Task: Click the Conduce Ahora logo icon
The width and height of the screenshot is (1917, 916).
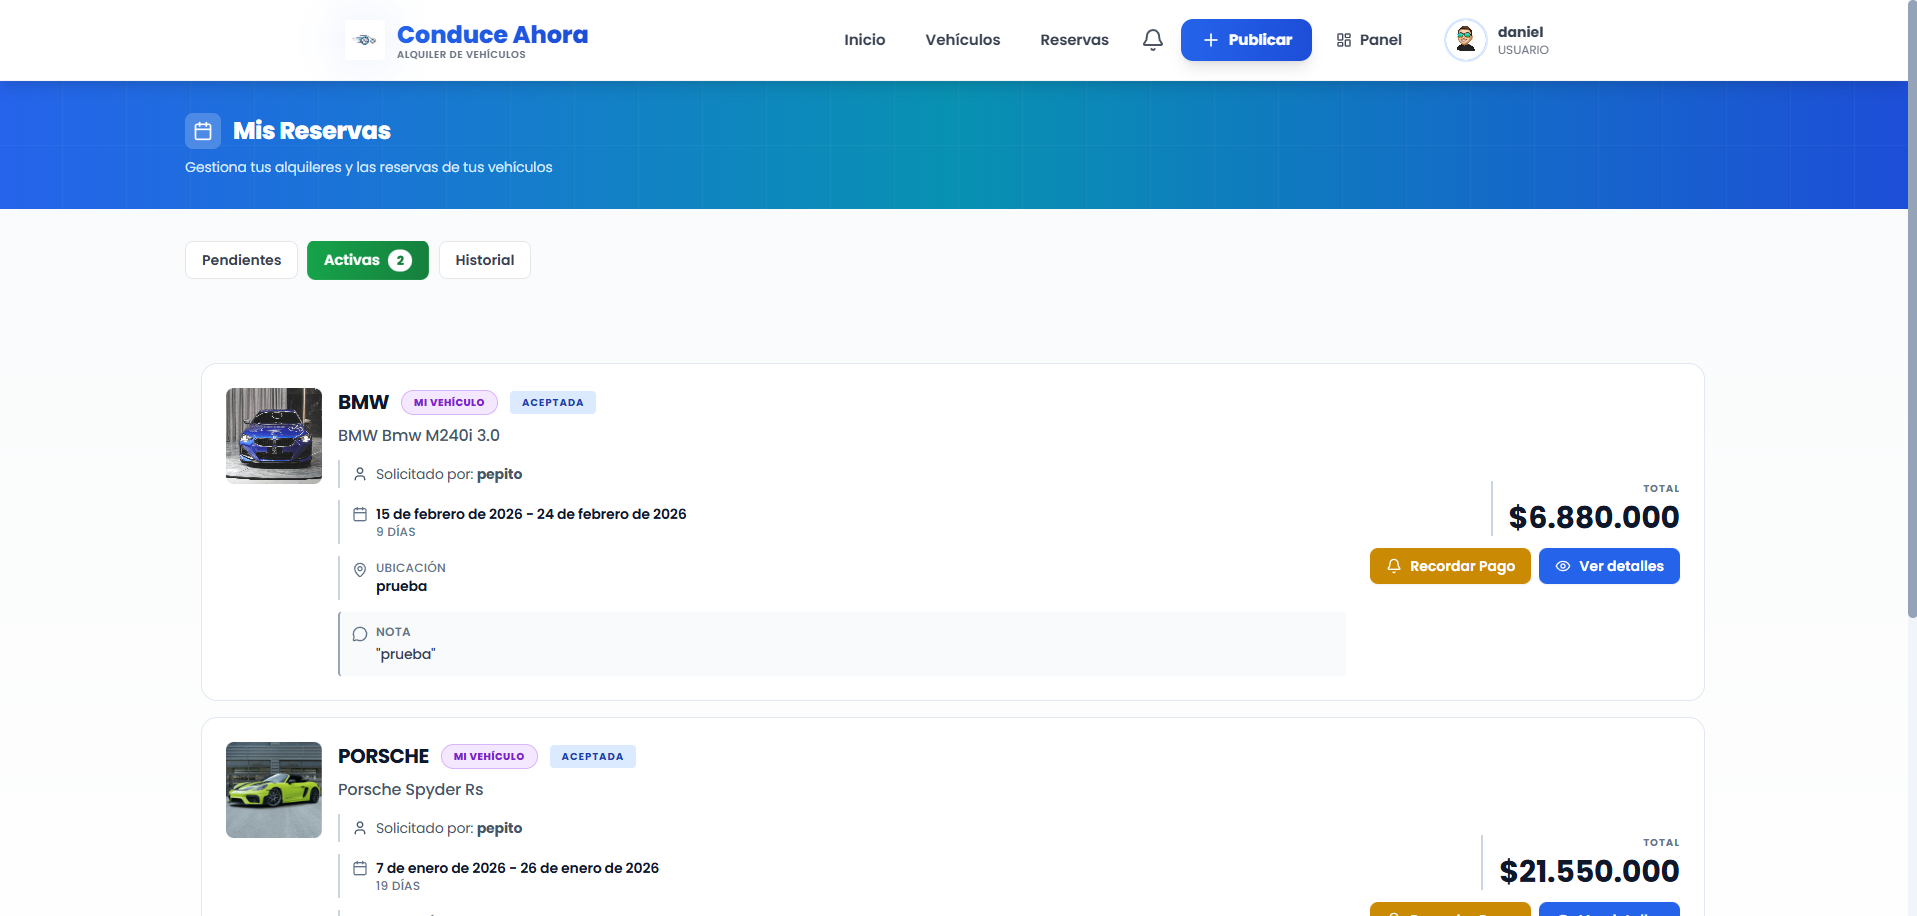Action: (x=365, y=40)
